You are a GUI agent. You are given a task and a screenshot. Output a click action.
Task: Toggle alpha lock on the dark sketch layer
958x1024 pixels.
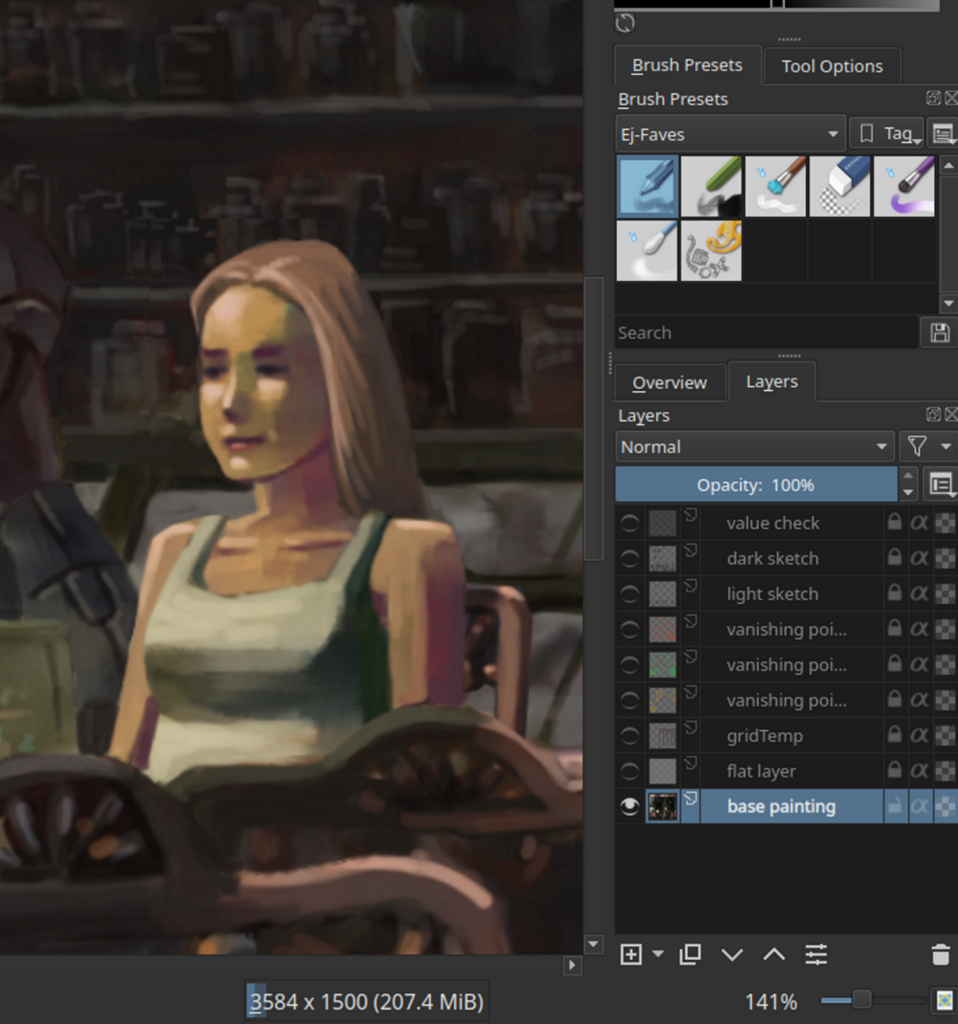pyautogui.click(x=919, y=558)
